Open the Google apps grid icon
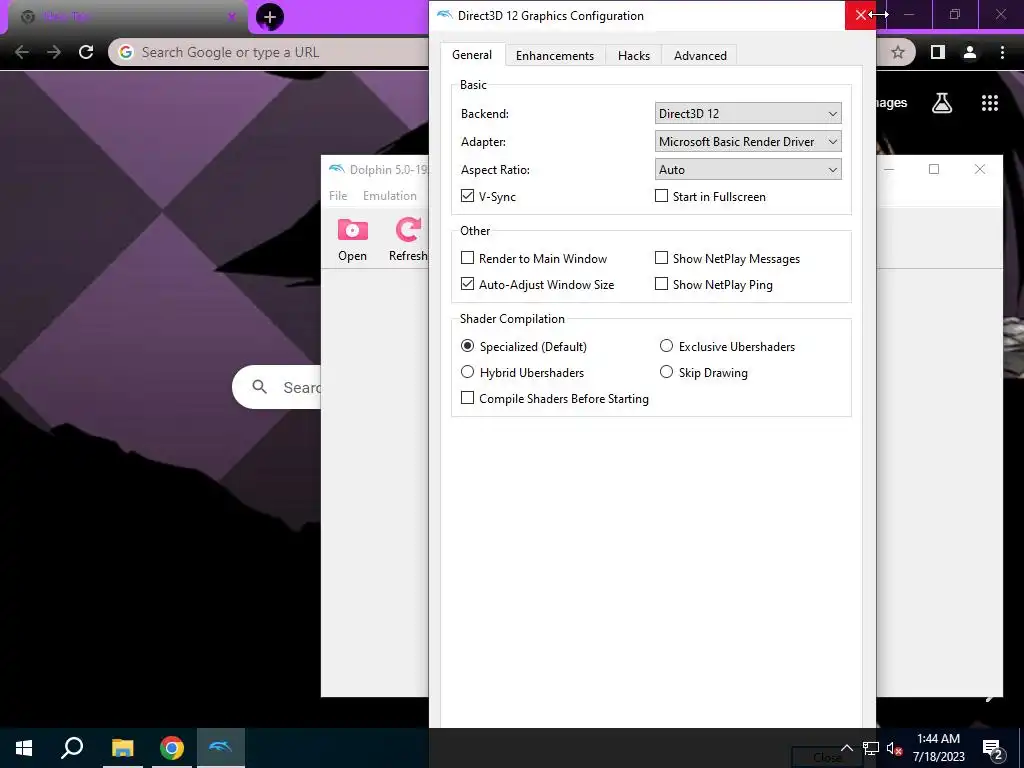This screenshot has height=768, width=1024. (990, 103)
